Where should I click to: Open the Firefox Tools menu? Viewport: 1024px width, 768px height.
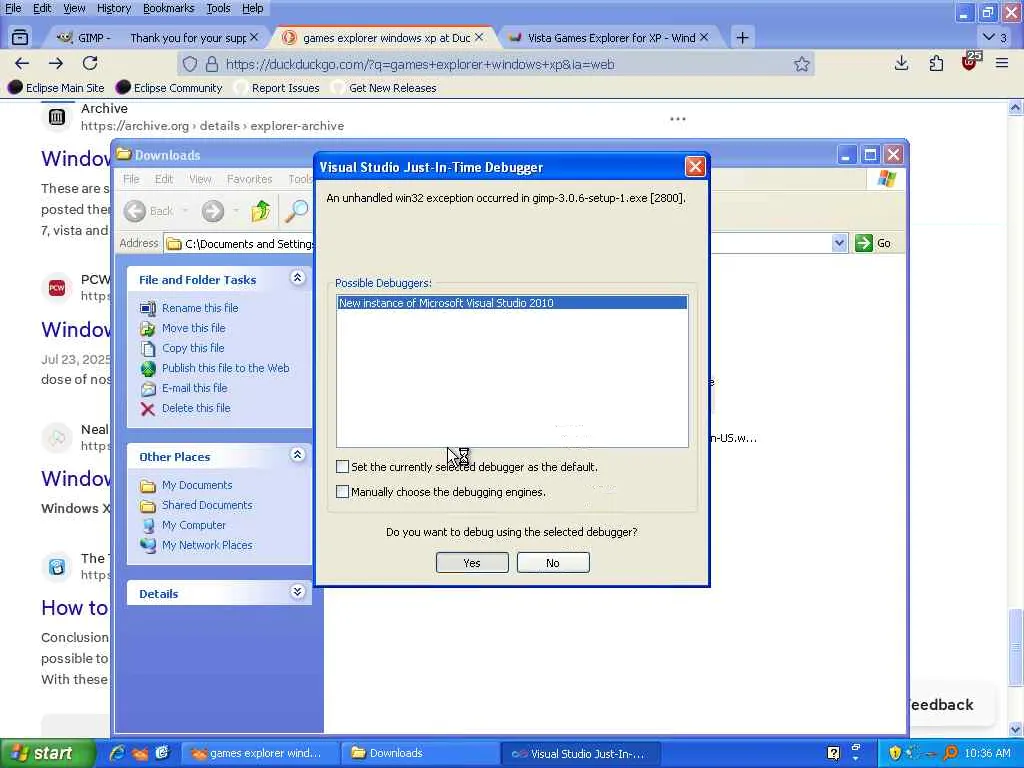pyautogui.click(x=218, y=8)
